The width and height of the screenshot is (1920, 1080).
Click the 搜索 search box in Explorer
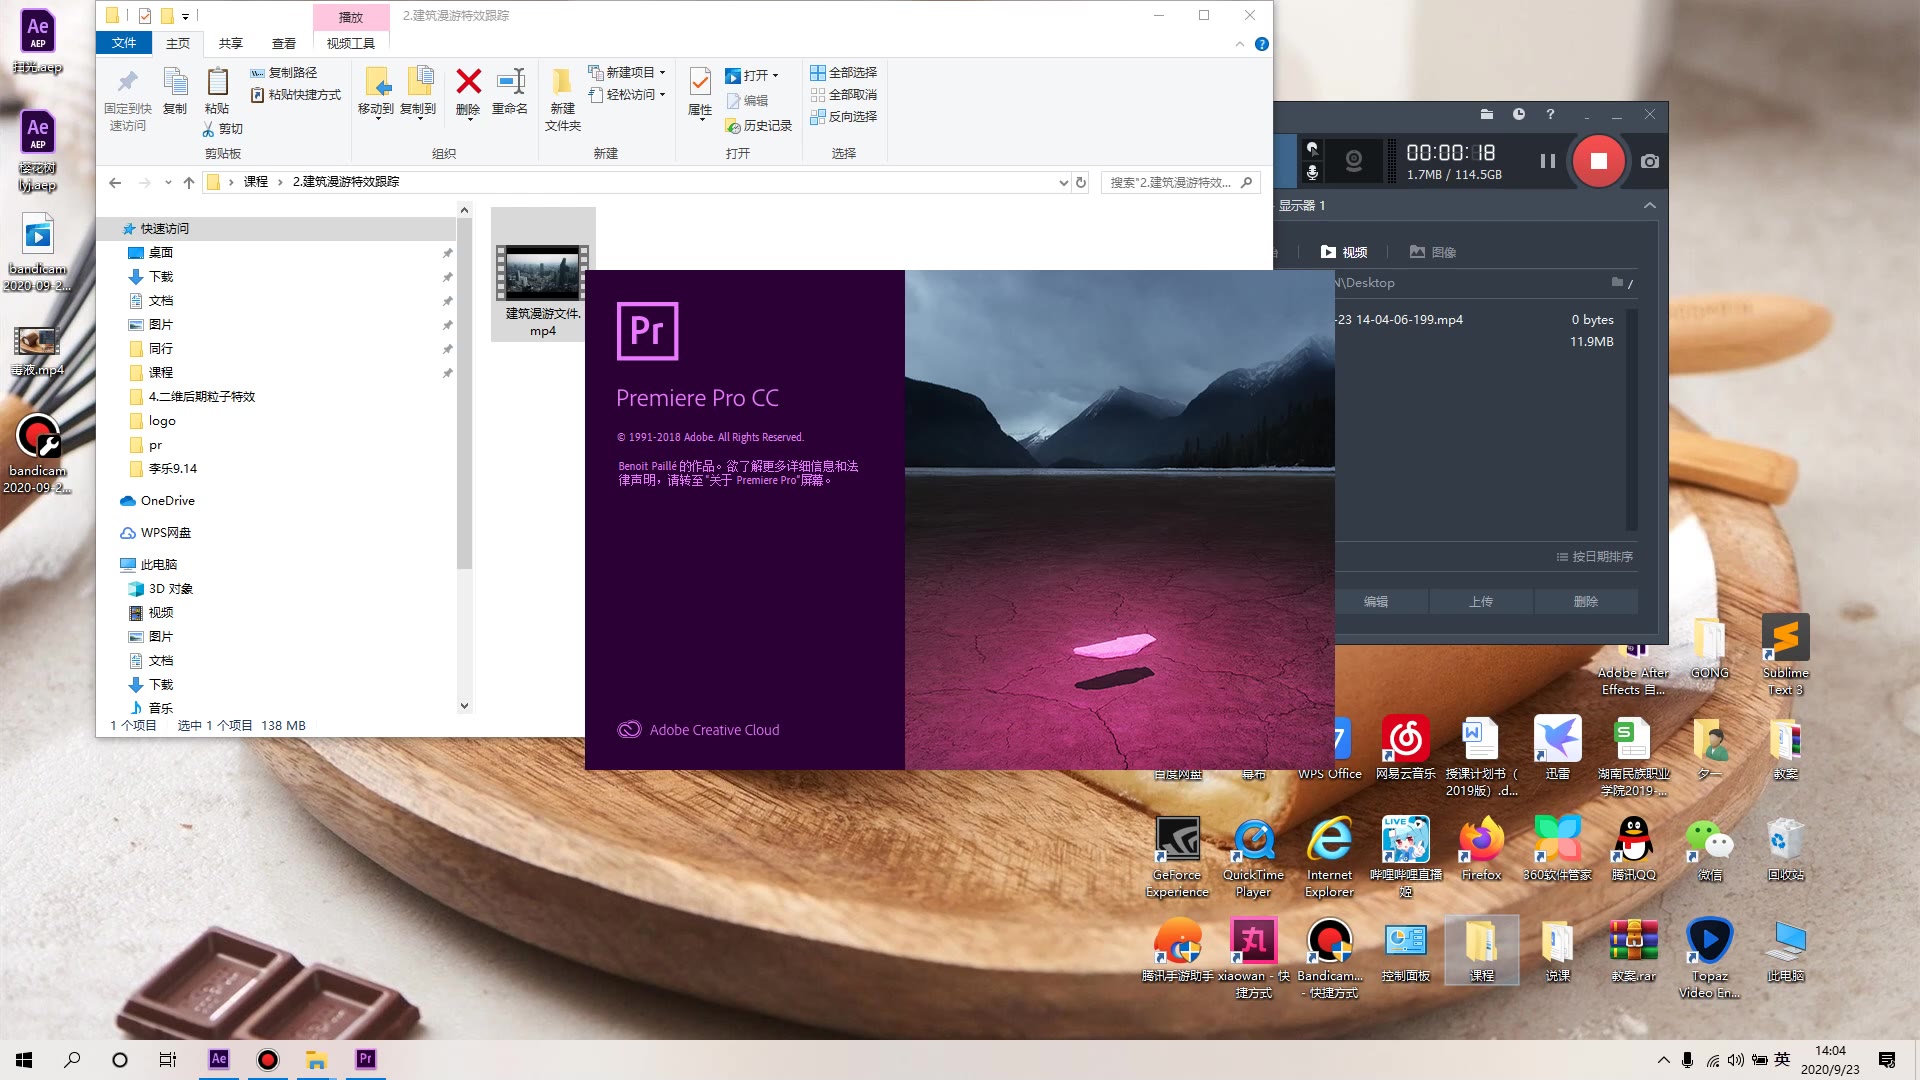[1180, 182]
